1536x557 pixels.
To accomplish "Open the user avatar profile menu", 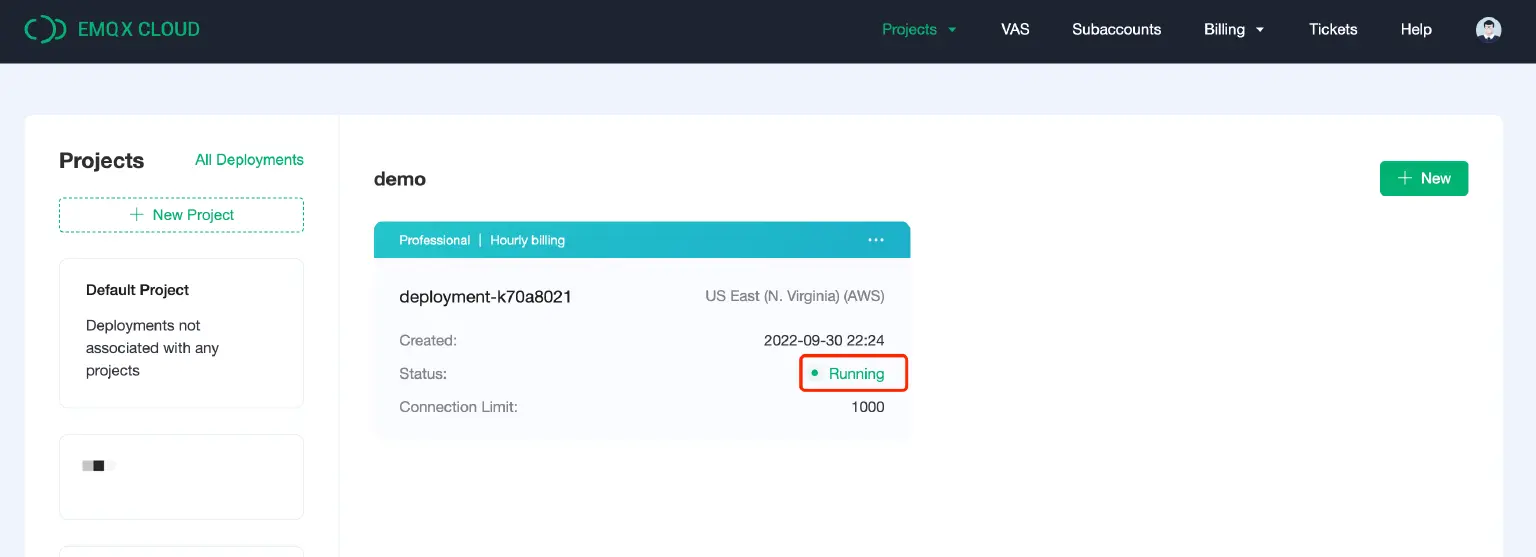I will (x=1488, y=29).
